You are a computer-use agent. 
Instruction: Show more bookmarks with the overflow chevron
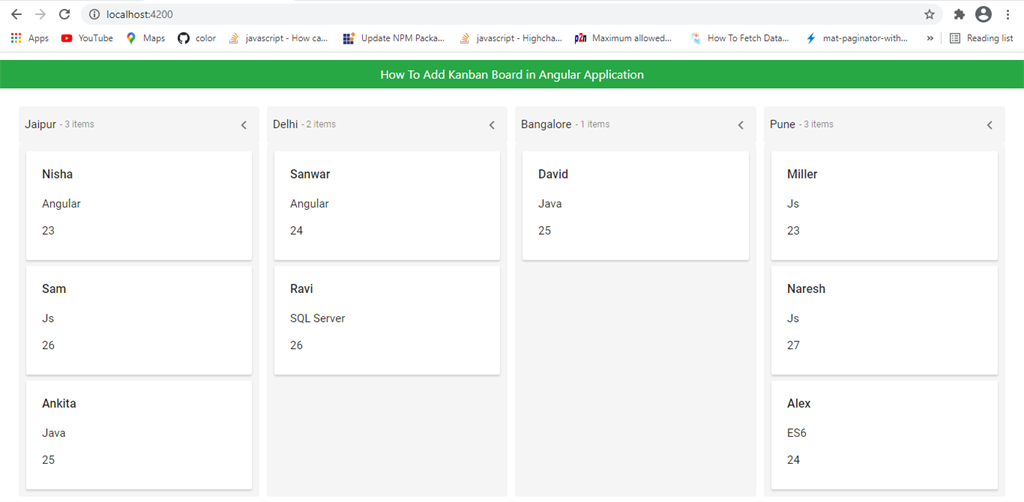click(x=931, y=38)
